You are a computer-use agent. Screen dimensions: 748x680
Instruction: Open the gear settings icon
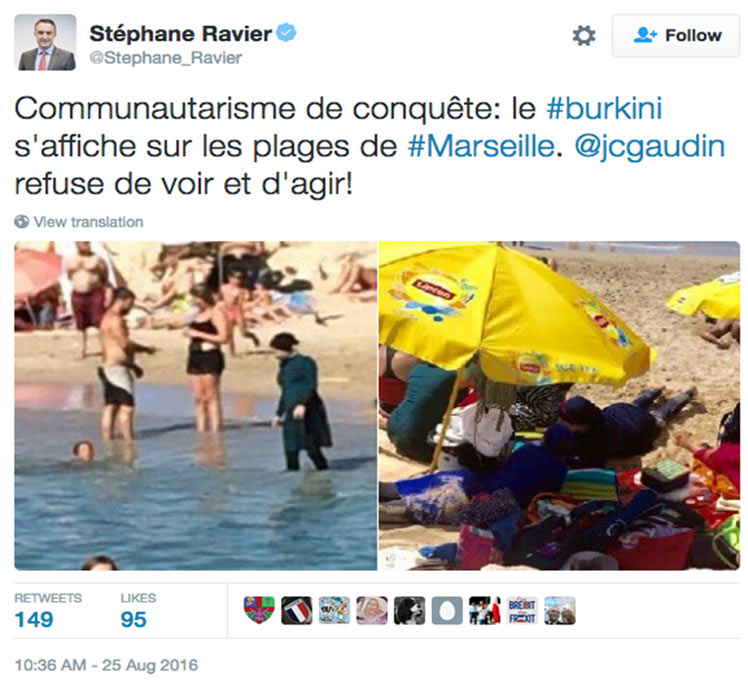(x=583, y=36)
